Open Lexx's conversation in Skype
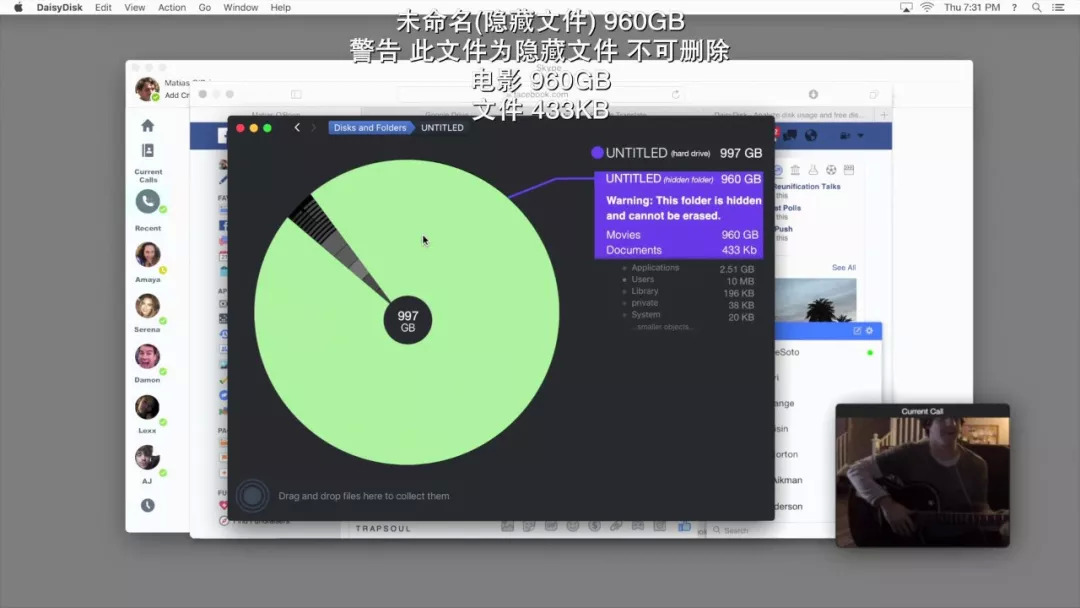 [147, 407]
